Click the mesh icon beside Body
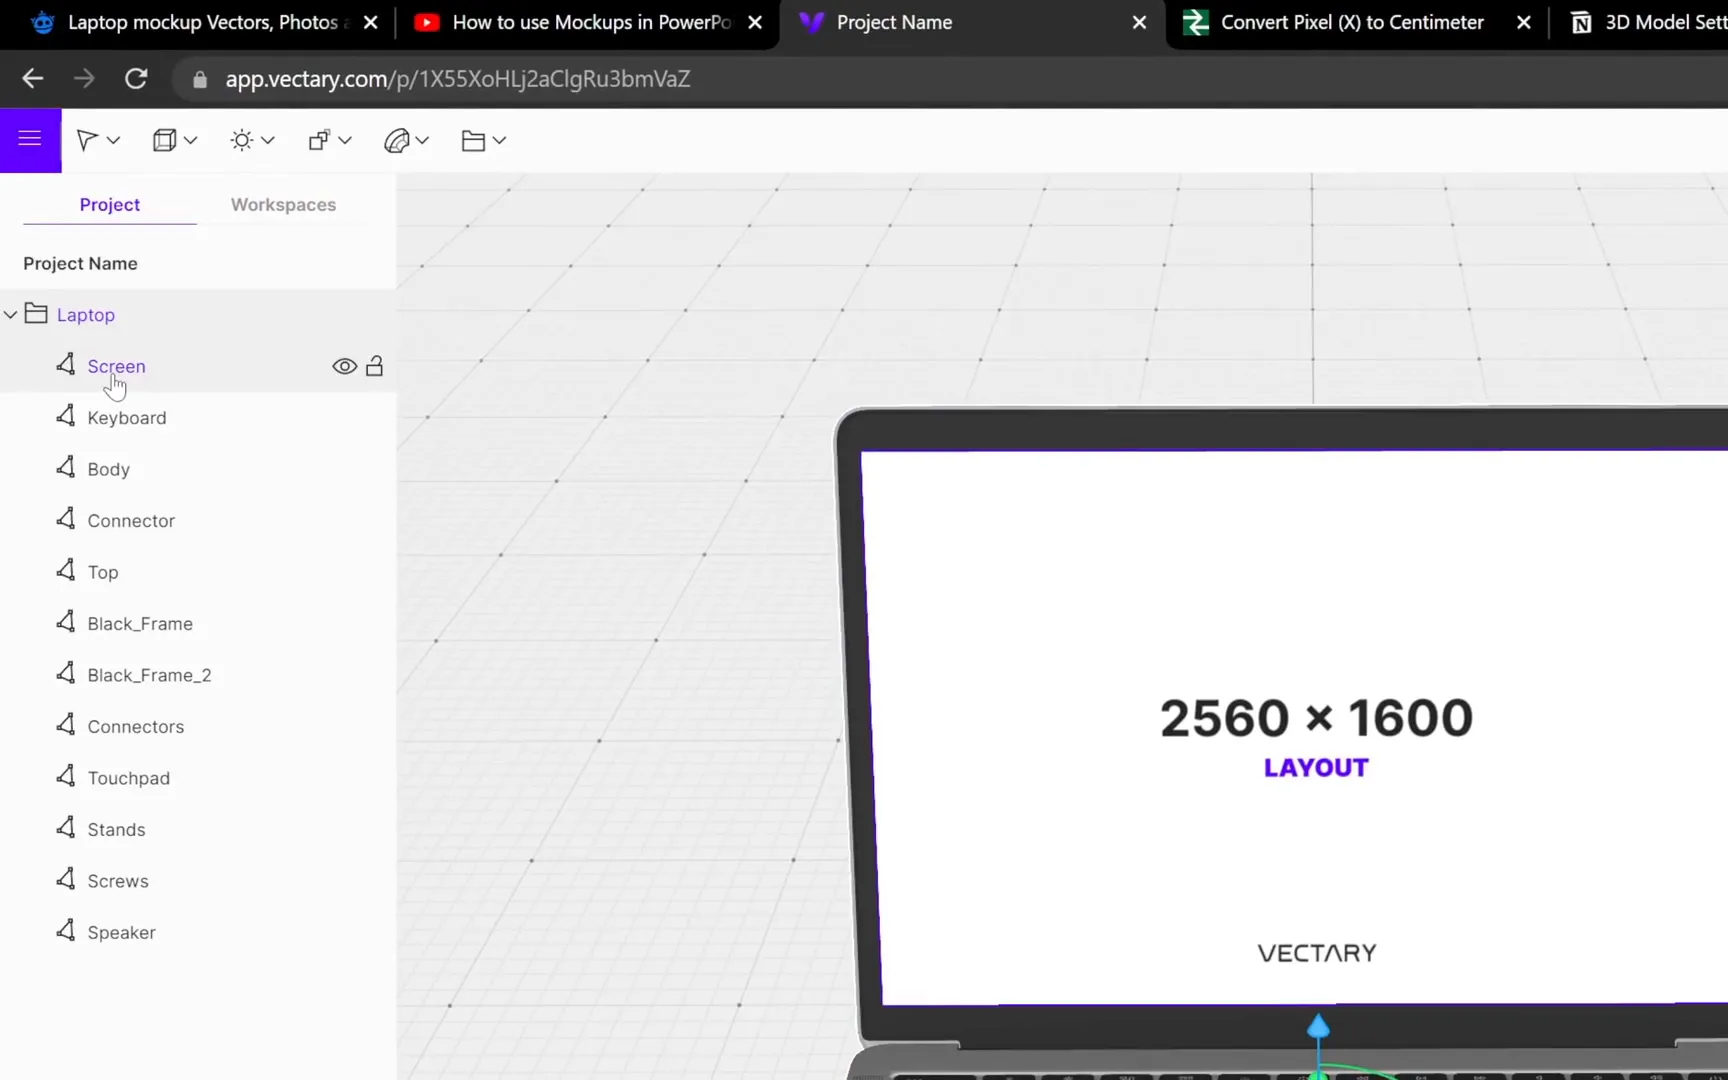 [66, 467]
